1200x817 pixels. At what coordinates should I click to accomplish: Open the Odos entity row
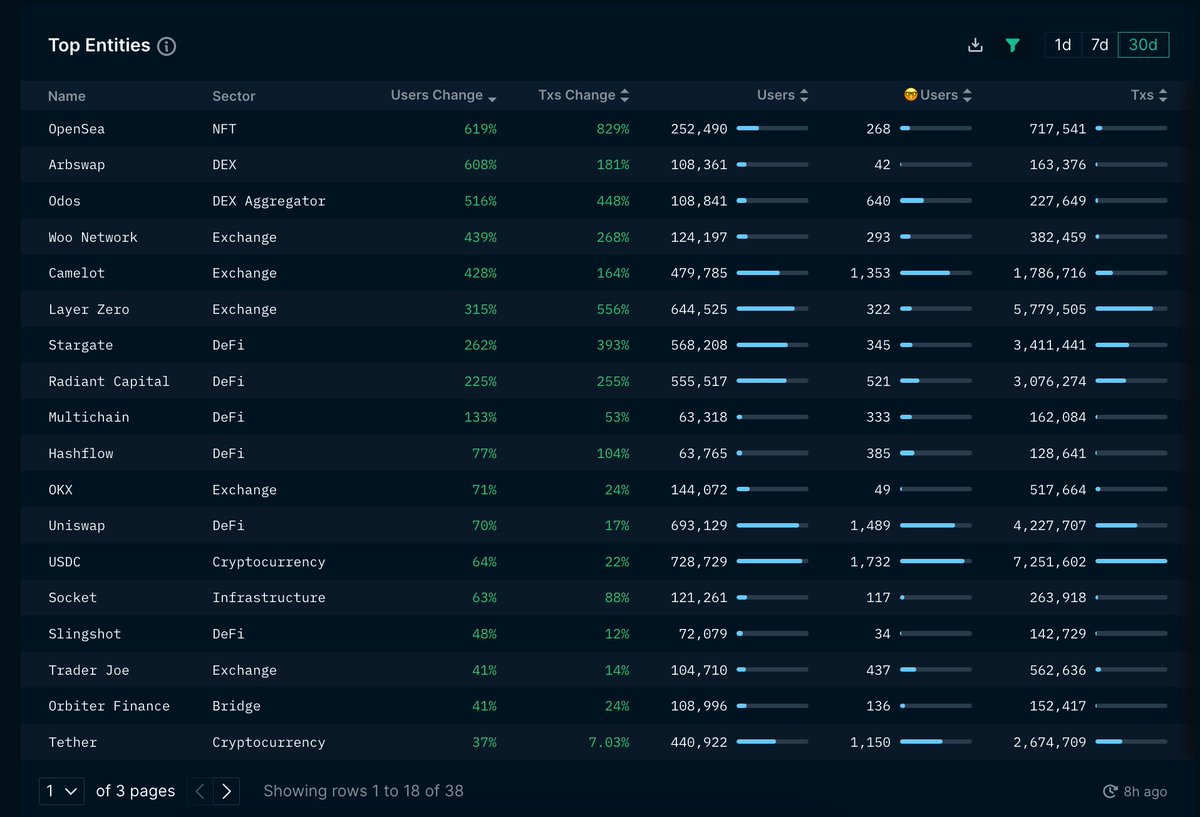pos(600,201)
